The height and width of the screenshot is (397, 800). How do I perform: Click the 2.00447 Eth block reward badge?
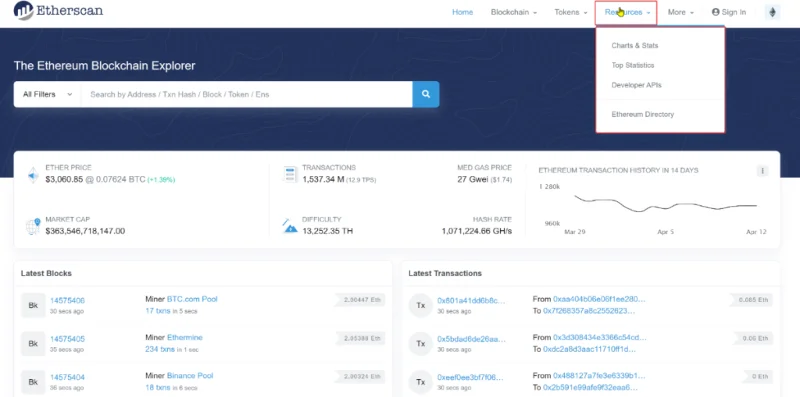361,300
